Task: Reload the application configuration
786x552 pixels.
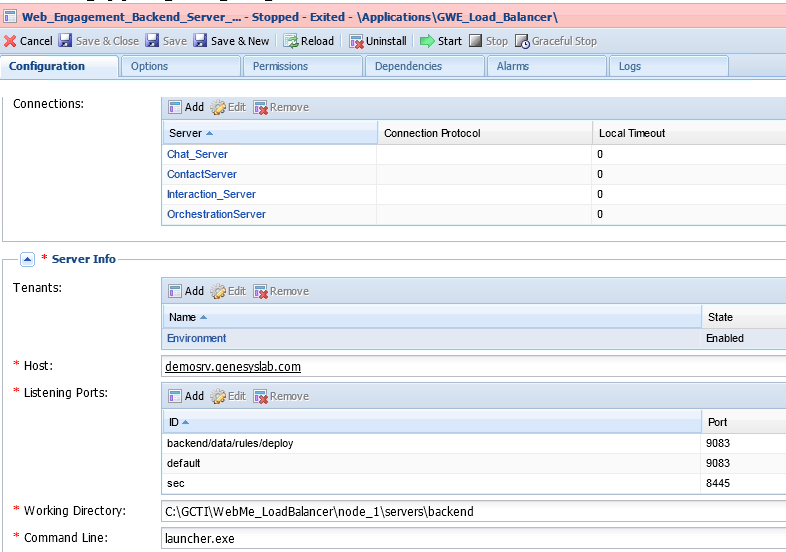Action: click(309, 41)
